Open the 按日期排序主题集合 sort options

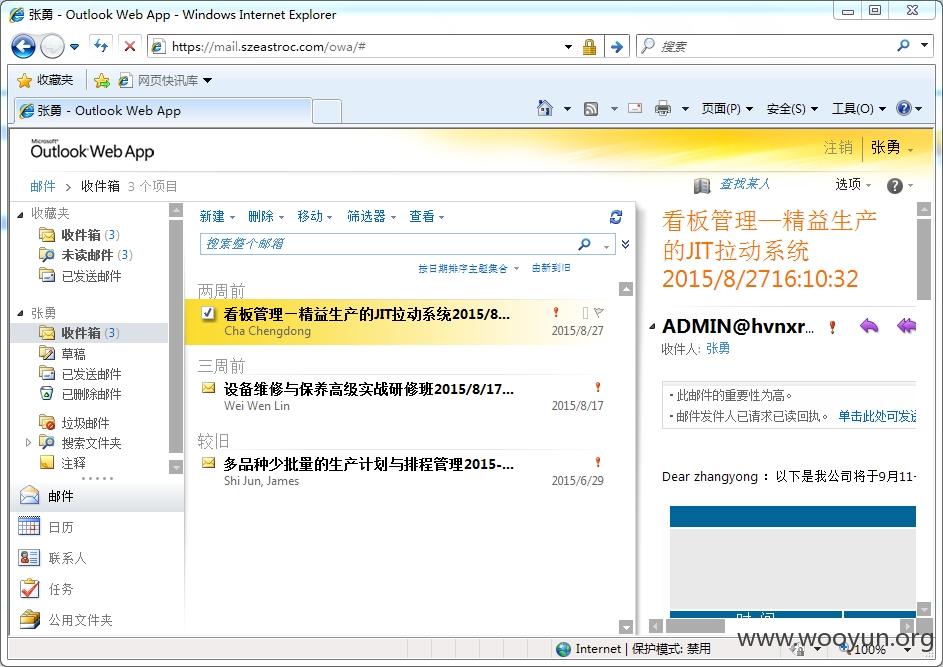click(468, 268)
